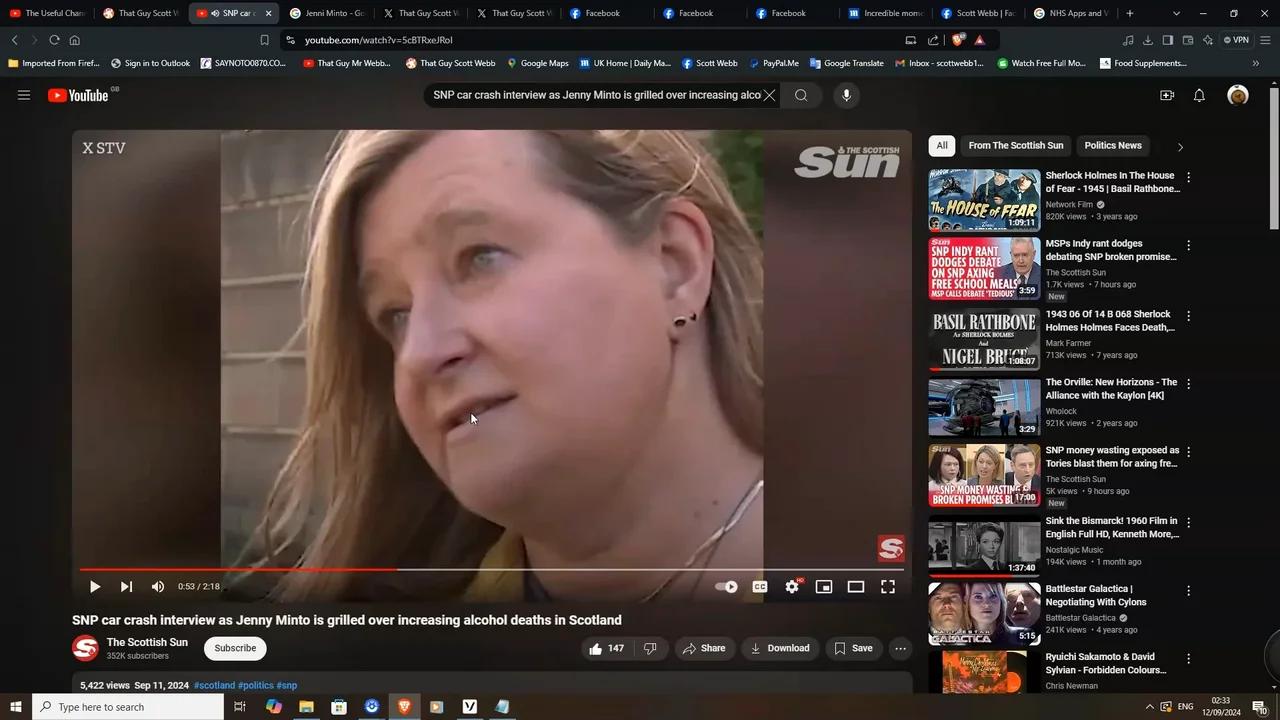The height and width of the screenshot is (720, 1280).
Task: Toggle the autoplay switch
Action: (727, 587)
